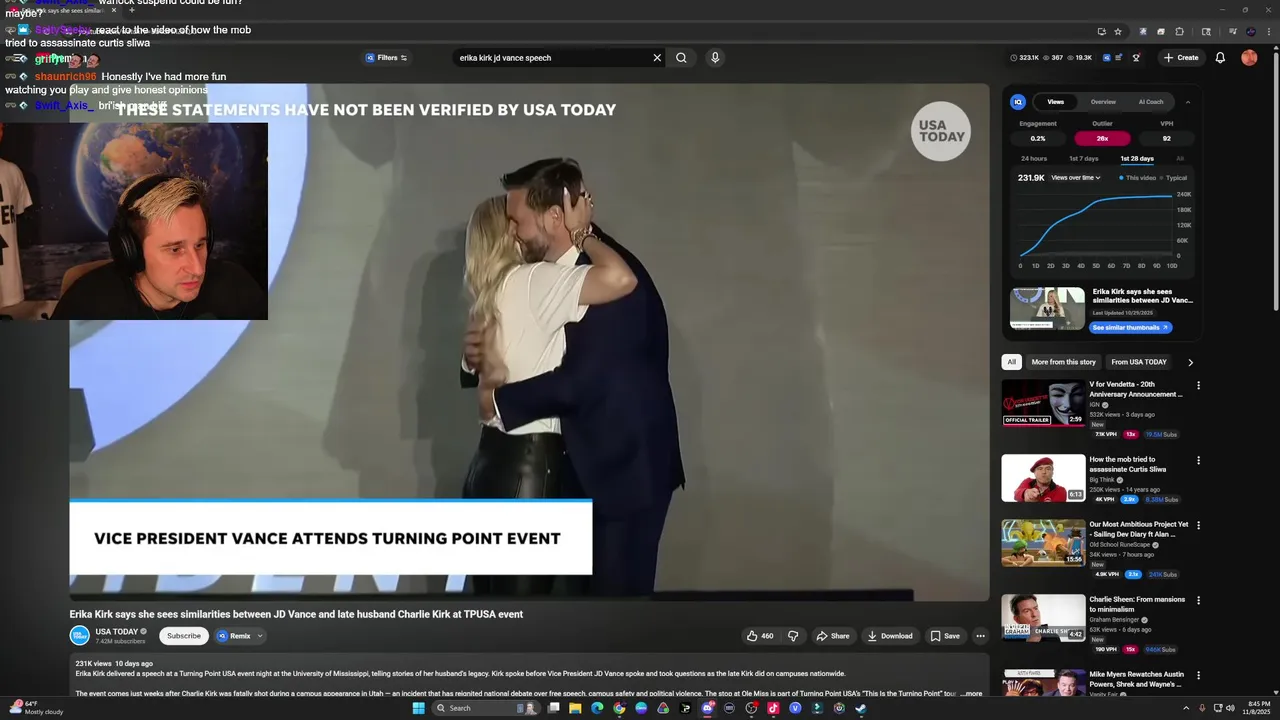Open the YouTube account avatar menu

click(1249, 58)
